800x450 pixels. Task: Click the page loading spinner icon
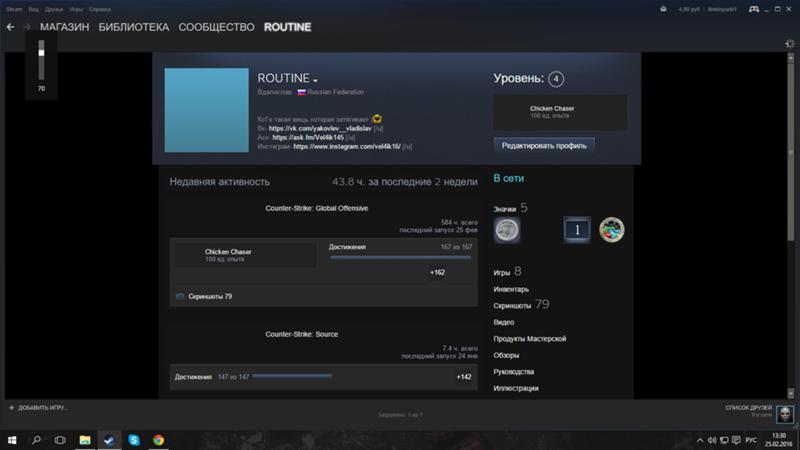(789, 44)
